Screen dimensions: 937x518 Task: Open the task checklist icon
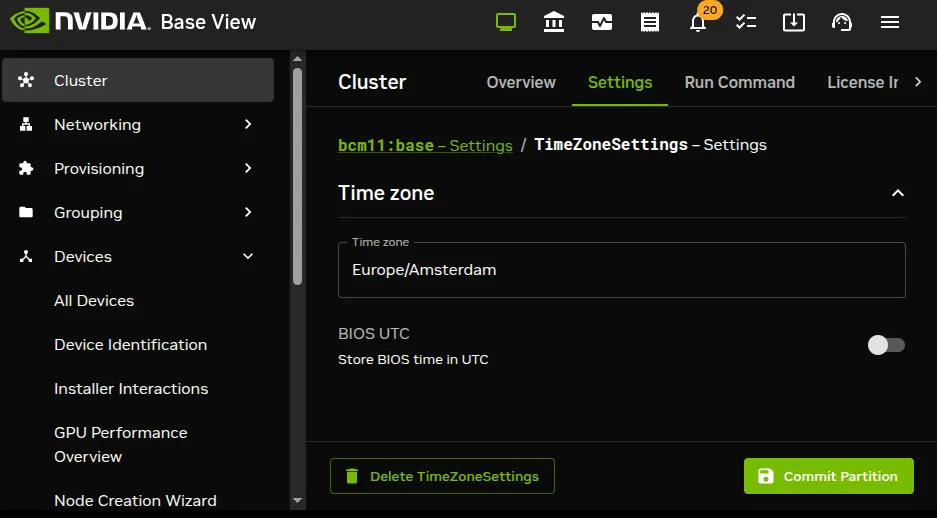[x=746, y=23]
